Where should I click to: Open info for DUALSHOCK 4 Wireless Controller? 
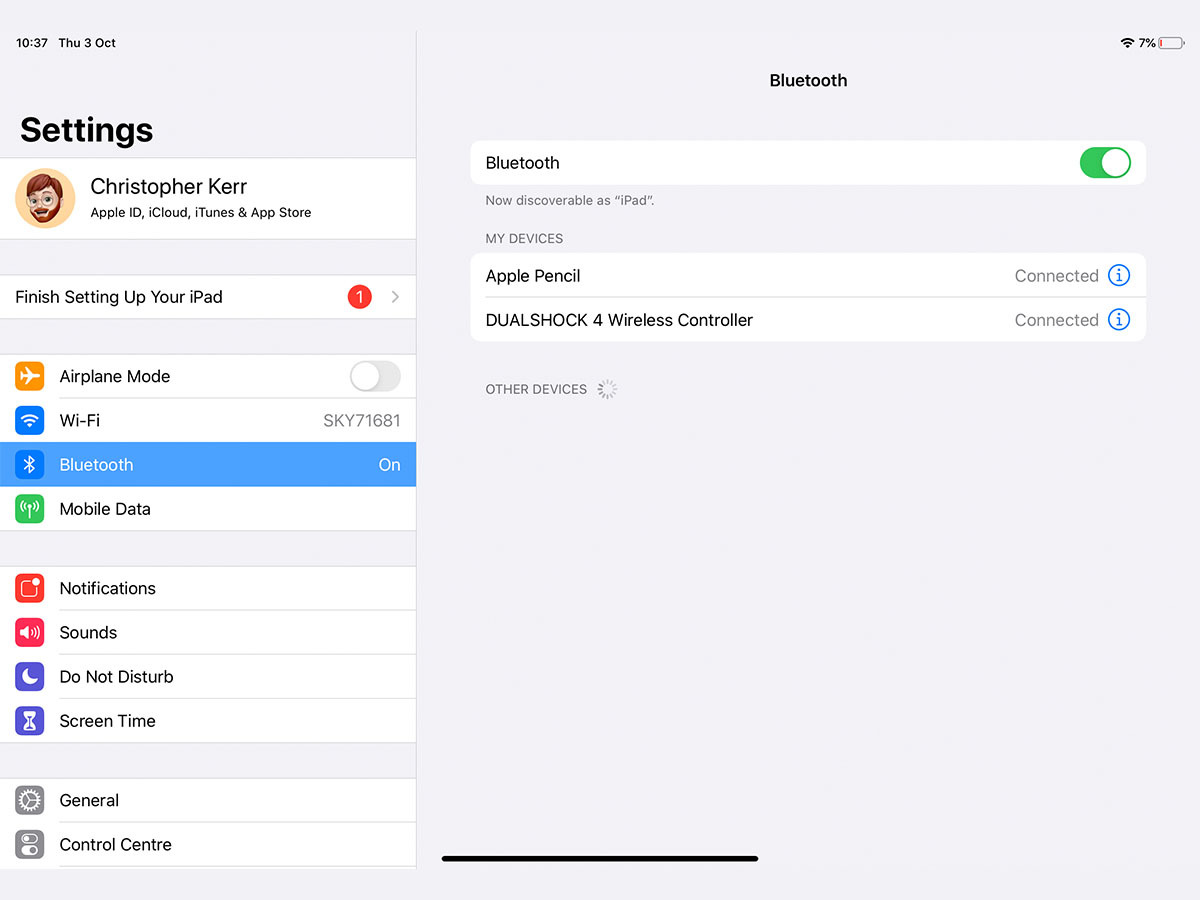1119,319
